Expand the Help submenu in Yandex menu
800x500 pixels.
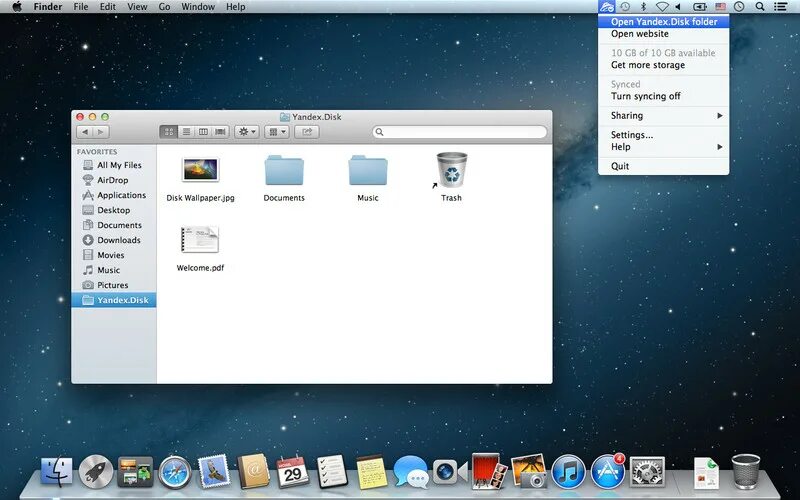click(663, 147)
